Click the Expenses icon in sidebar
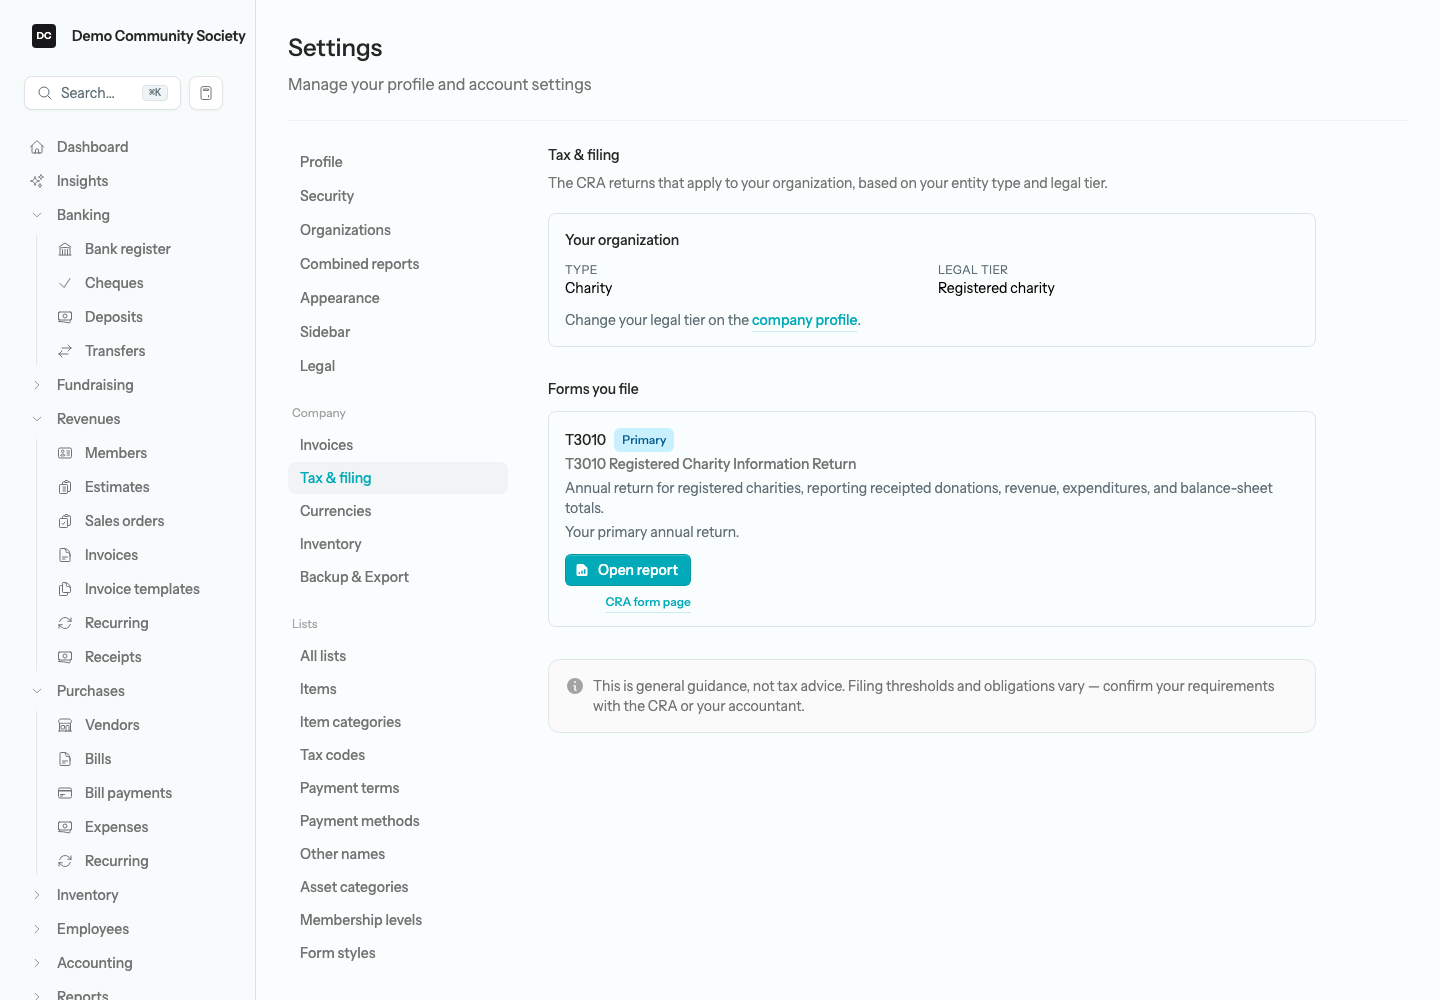The width and height of the screenshot is (1440, 1000). point(65,827)
